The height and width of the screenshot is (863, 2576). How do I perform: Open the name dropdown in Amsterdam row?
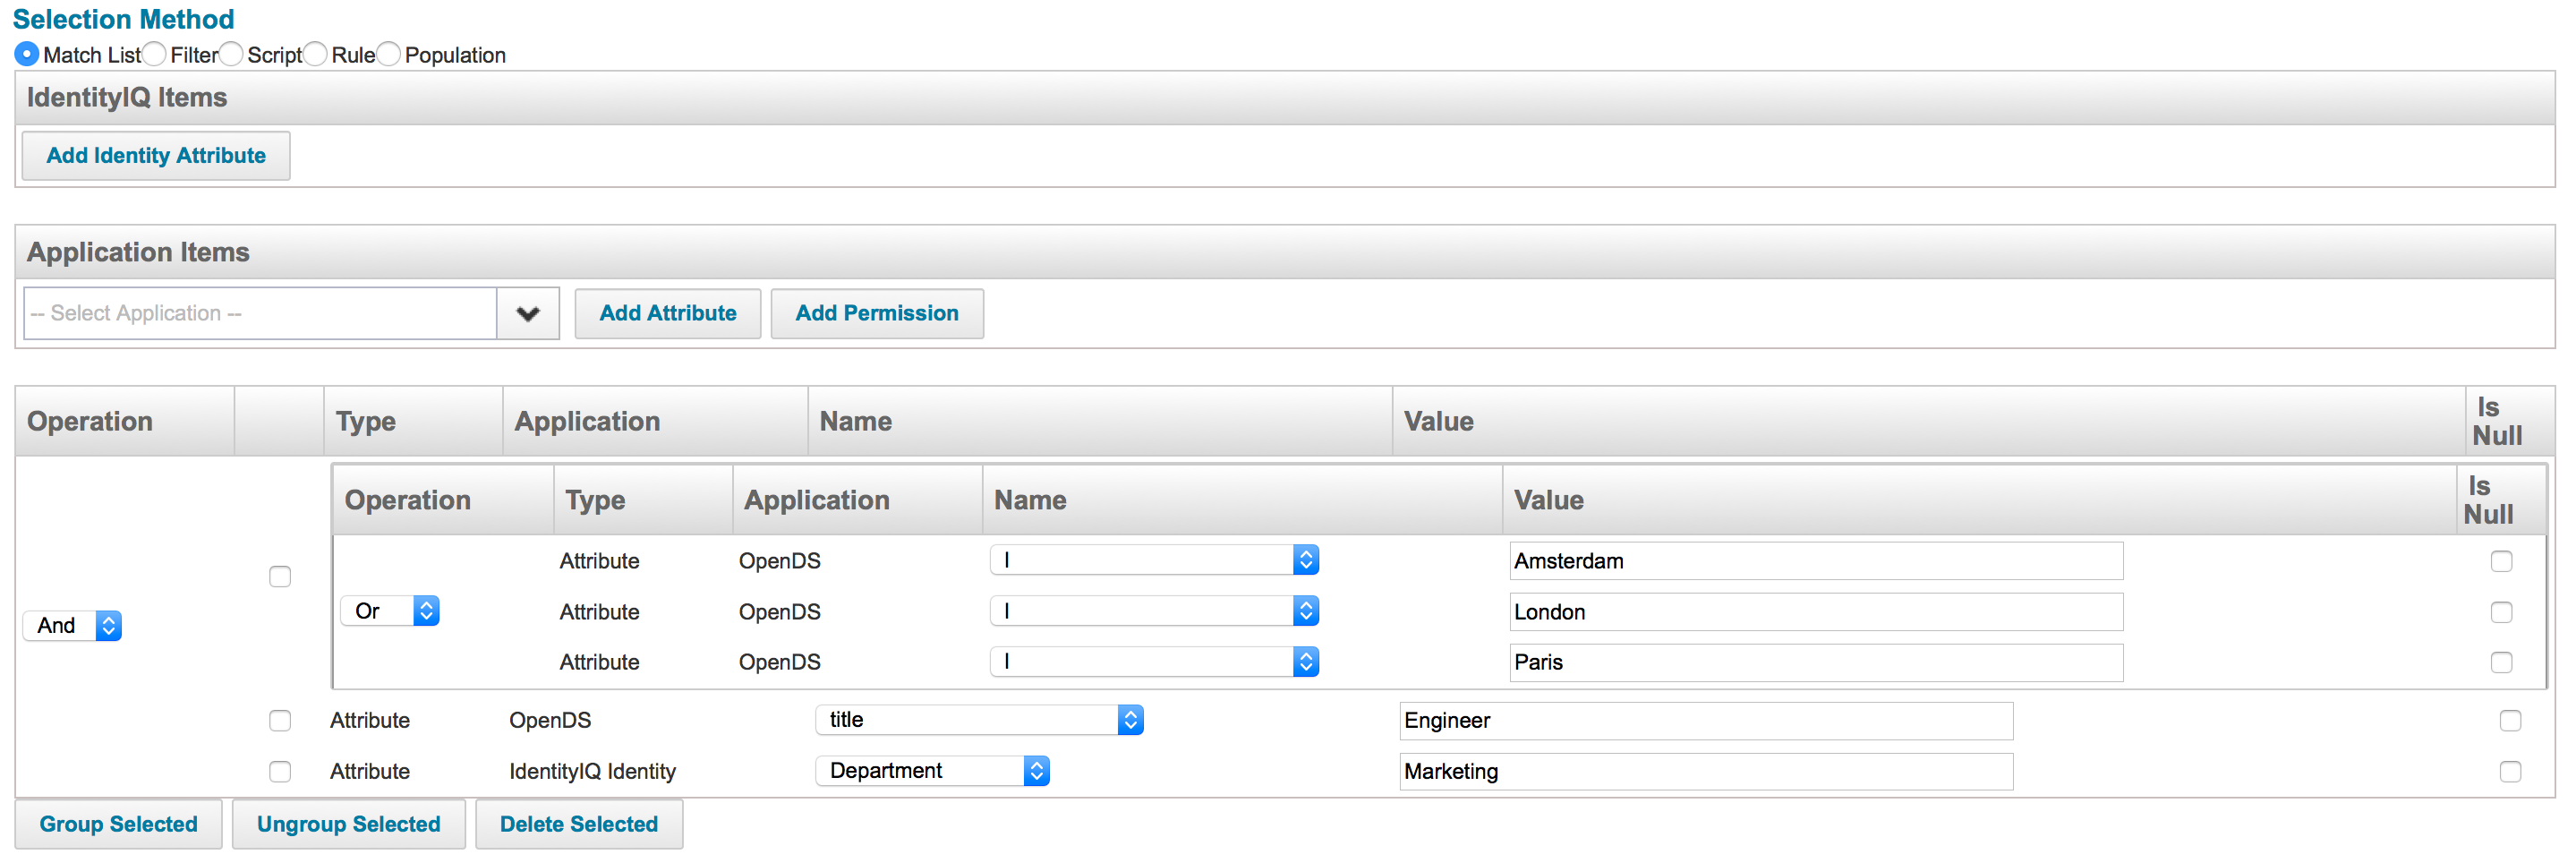pyautogui.click(x=1154, y=561)
